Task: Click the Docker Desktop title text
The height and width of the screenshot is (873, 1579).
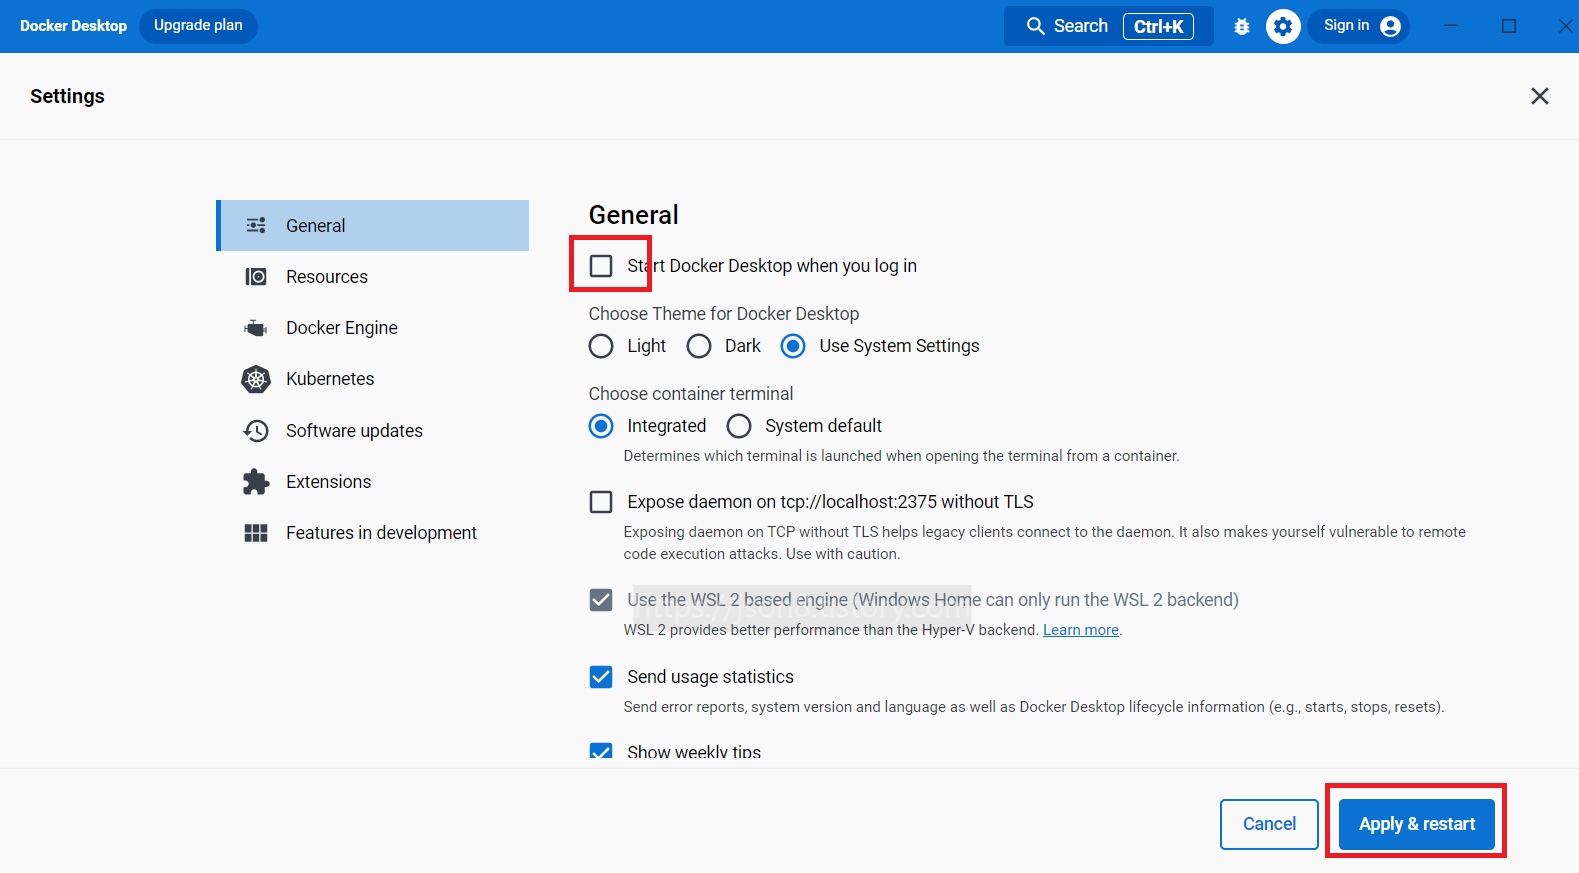Action: 73,26
